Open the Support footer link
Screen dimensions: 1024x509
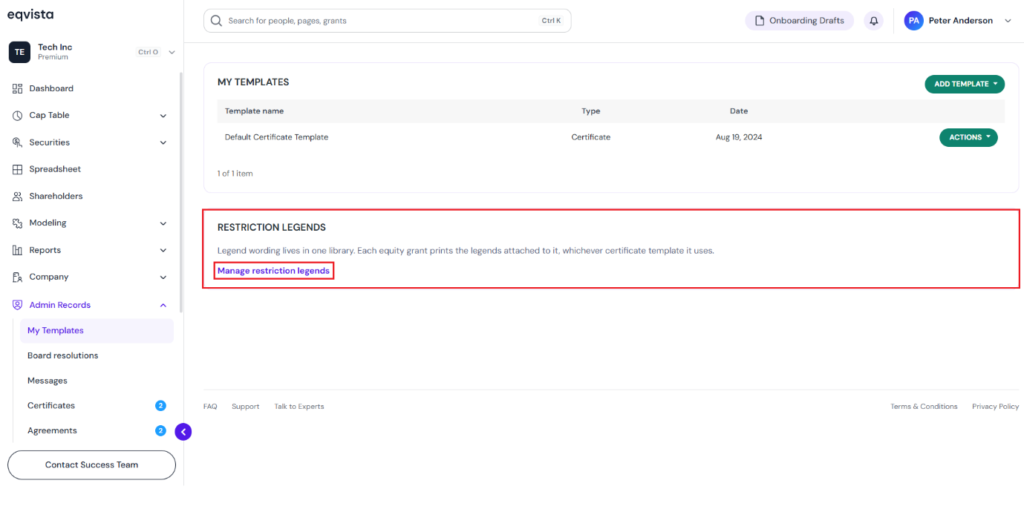point(245,406)
